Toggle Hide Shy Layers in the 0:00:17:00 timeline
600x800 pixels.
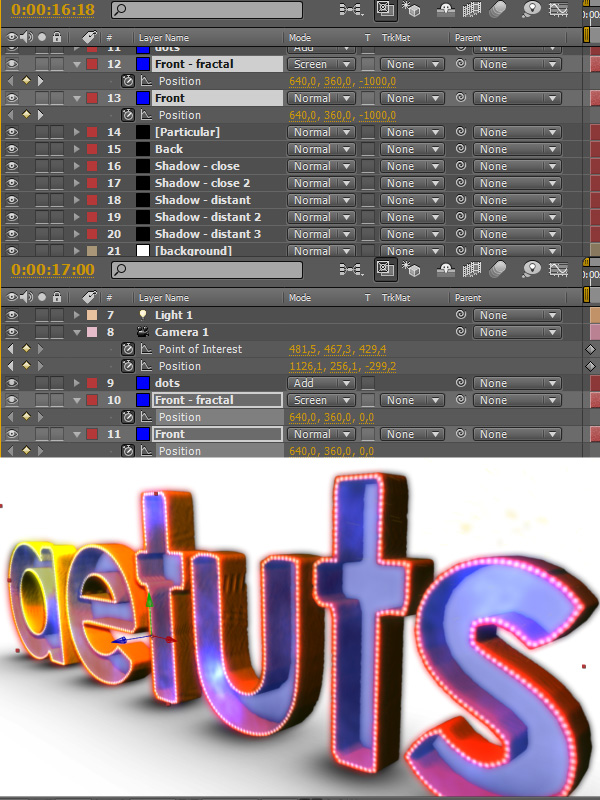(x=446, y=270)
